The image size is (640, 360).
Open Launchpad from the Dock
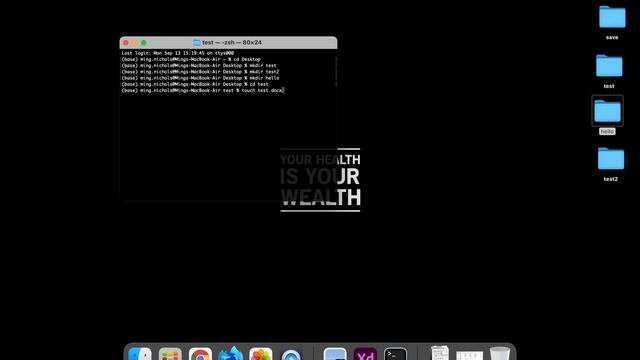click(170, 354)
